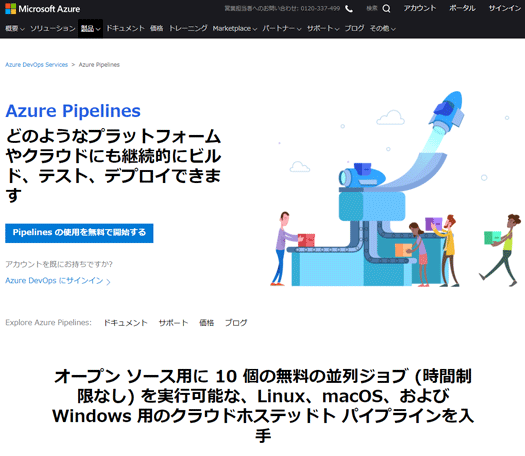Click the pipeline rocket illustration
This screenshot has height=456, width=525.
(395, 189)
